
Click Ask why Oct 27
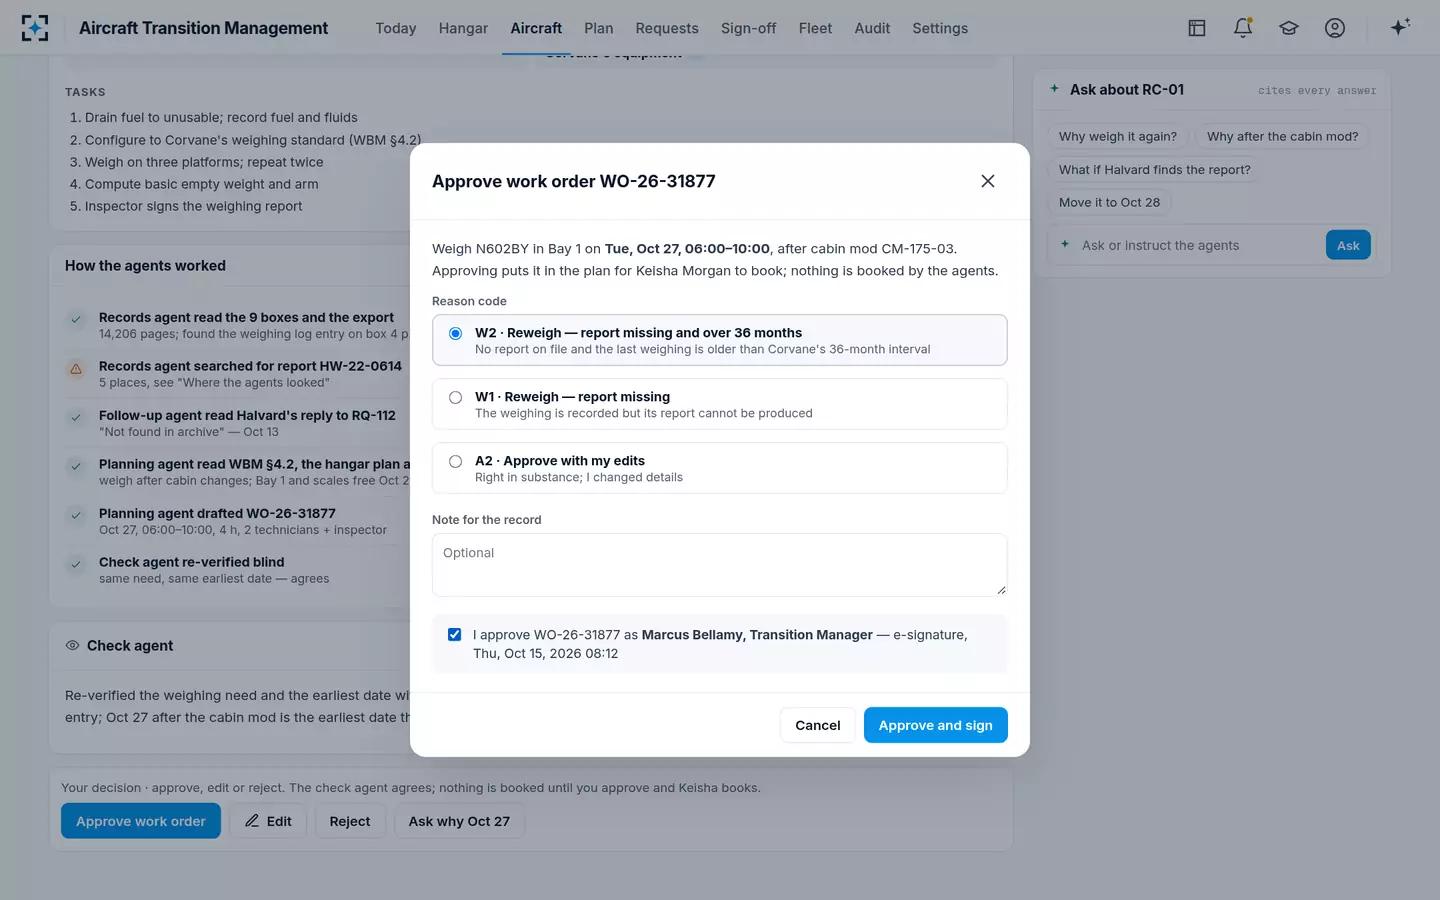click(x=459, y=821)
